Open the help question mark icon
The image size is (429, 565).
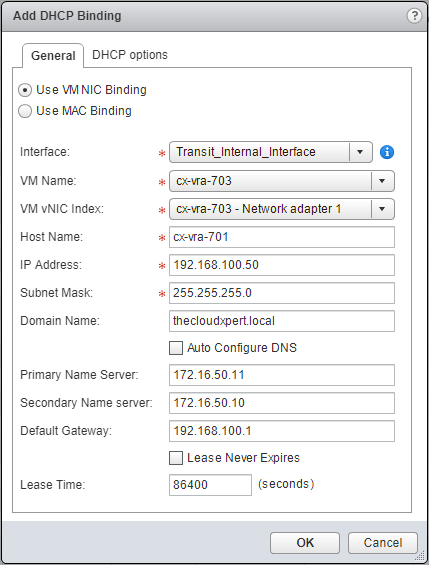[x=414, y=16]
